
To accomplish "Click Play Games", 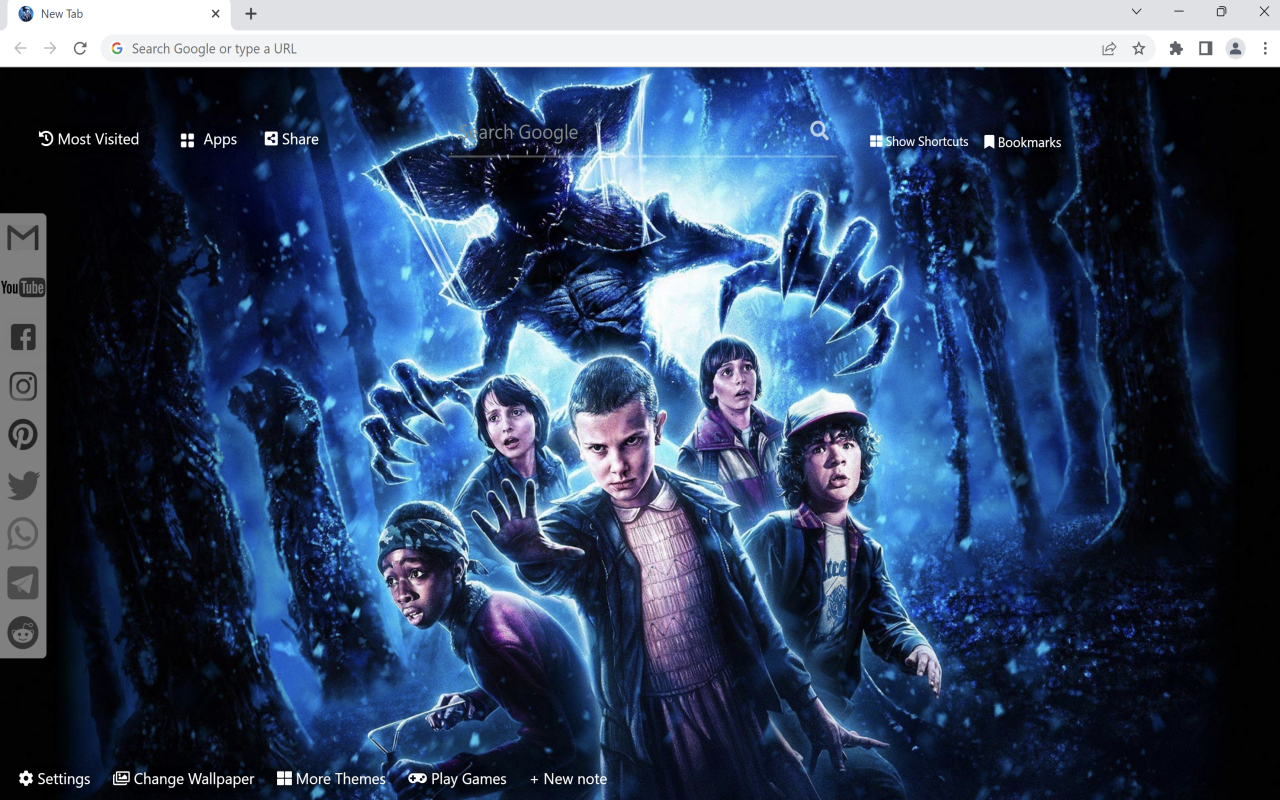I will click(x=457, y=779).
